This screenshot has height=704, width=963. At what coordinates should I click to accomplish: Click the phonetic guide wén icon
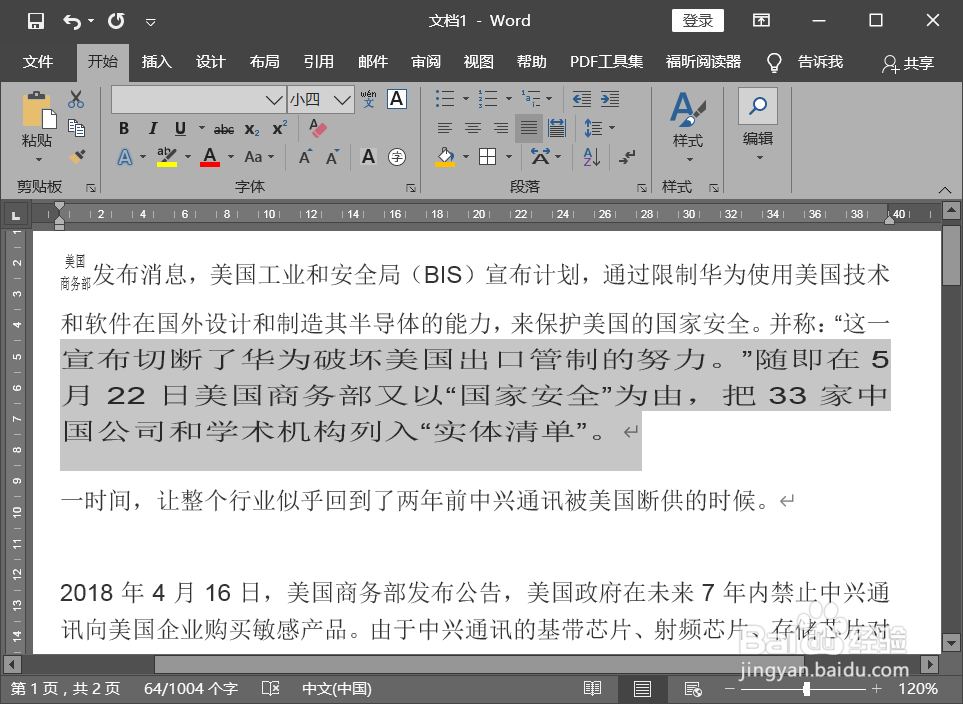tap(368, 99)
